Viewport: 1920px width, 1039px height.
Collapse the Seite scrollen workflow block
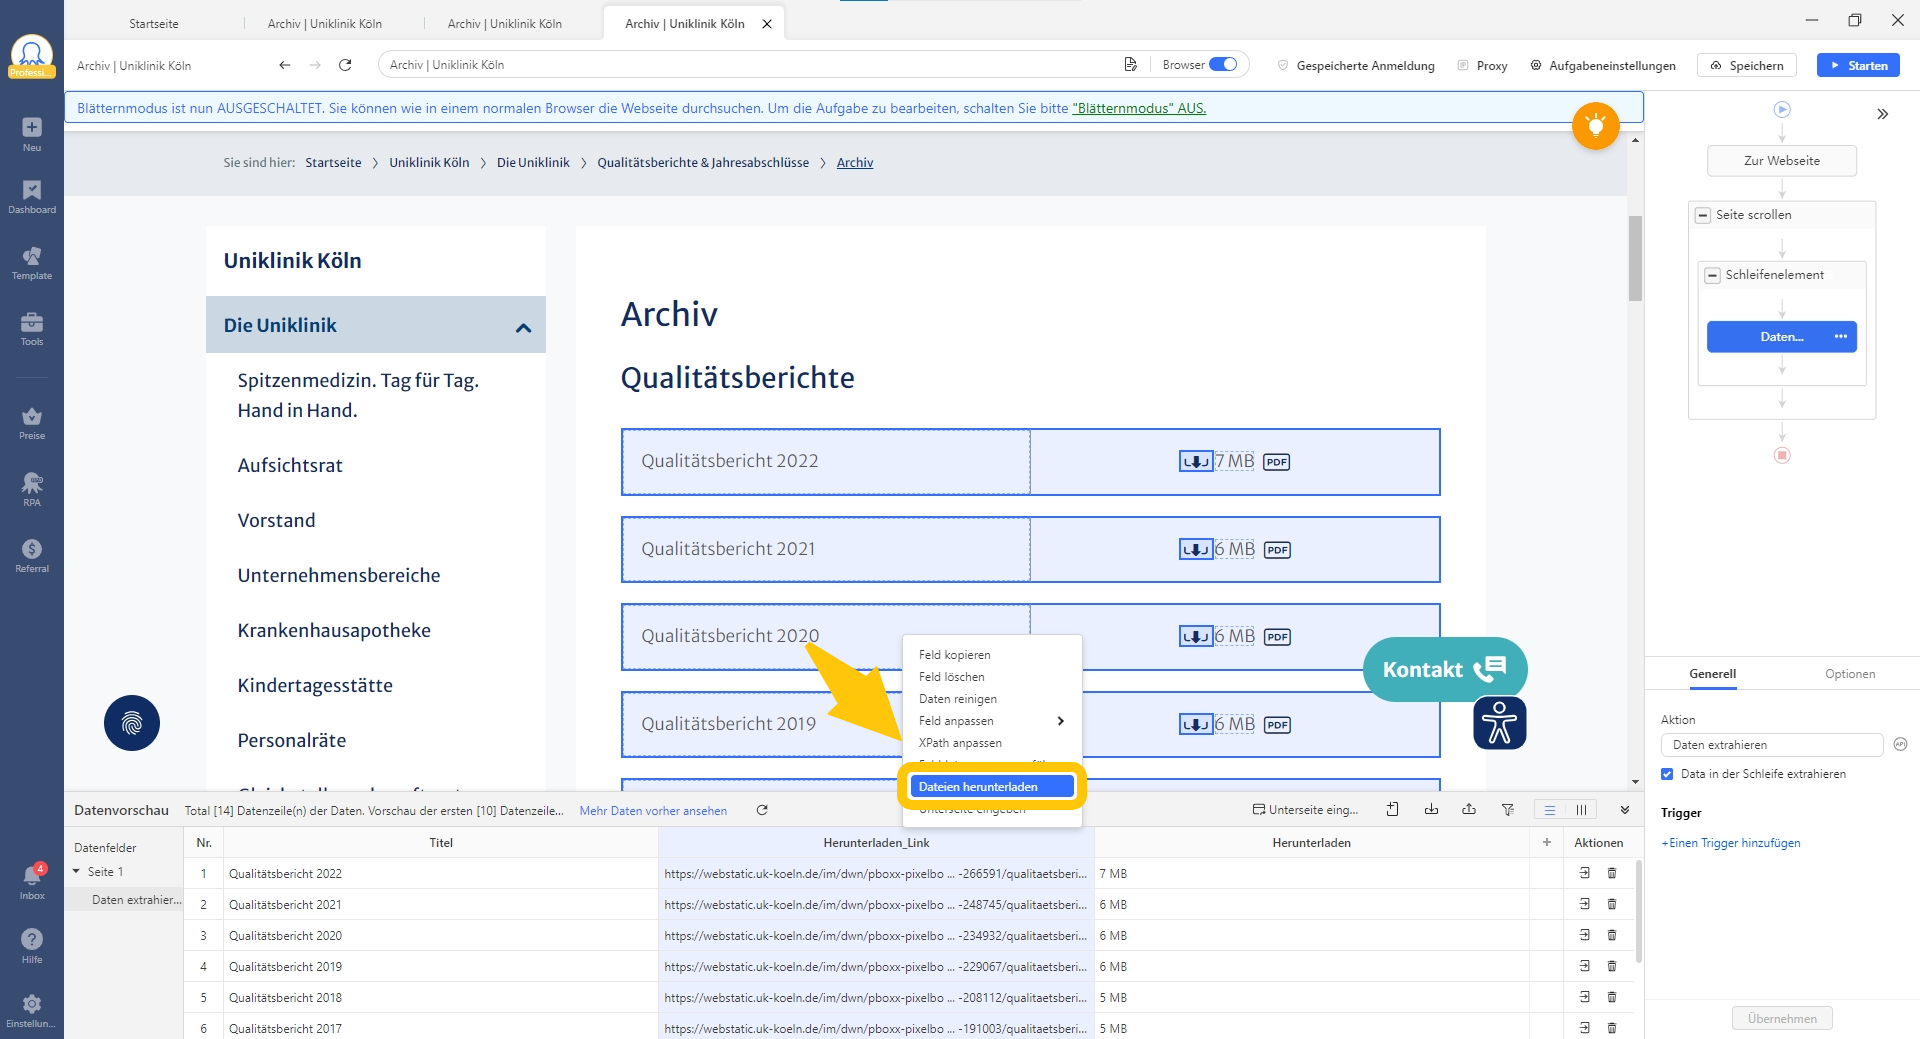[x=1703, y=215]
